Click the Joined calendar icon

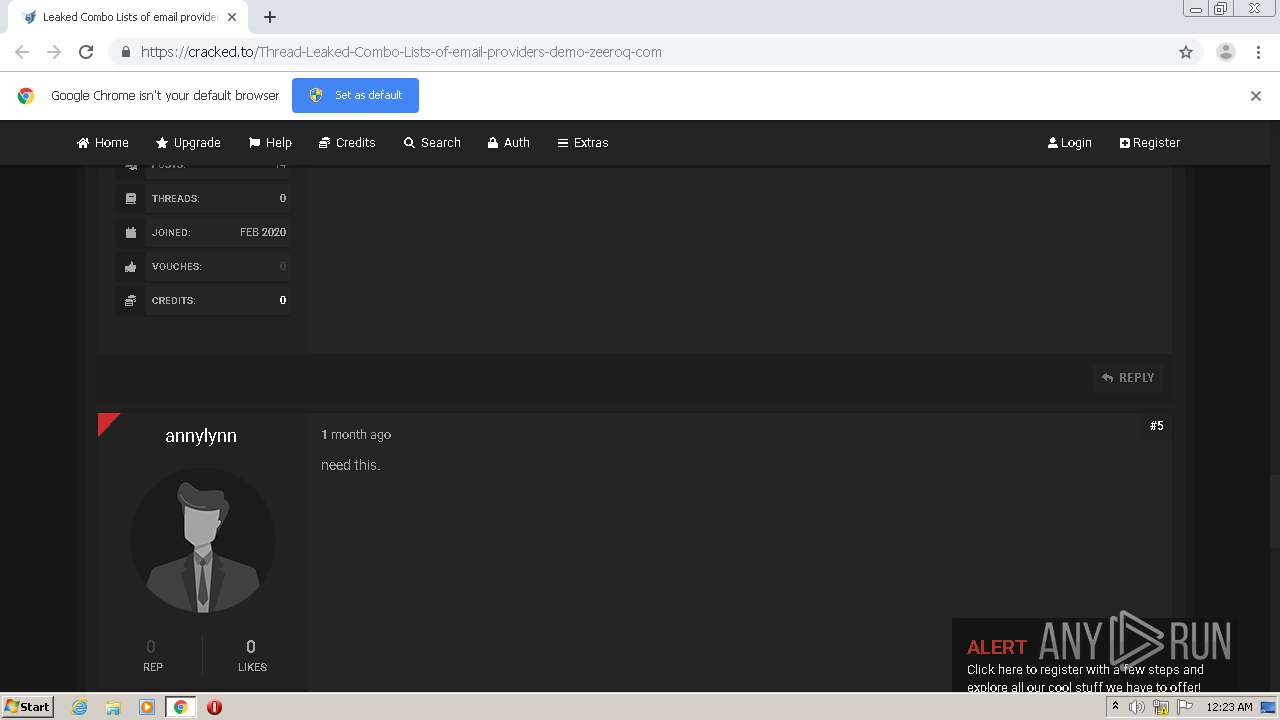click(x=131, y=233)
